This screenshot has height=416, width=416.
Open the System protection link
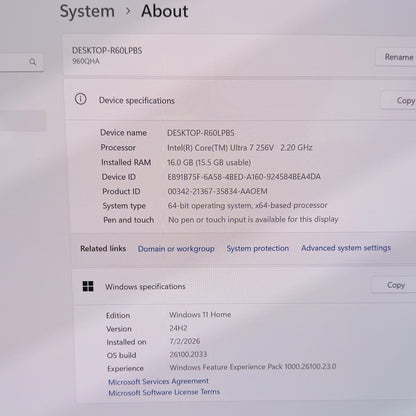pos(258,248)
